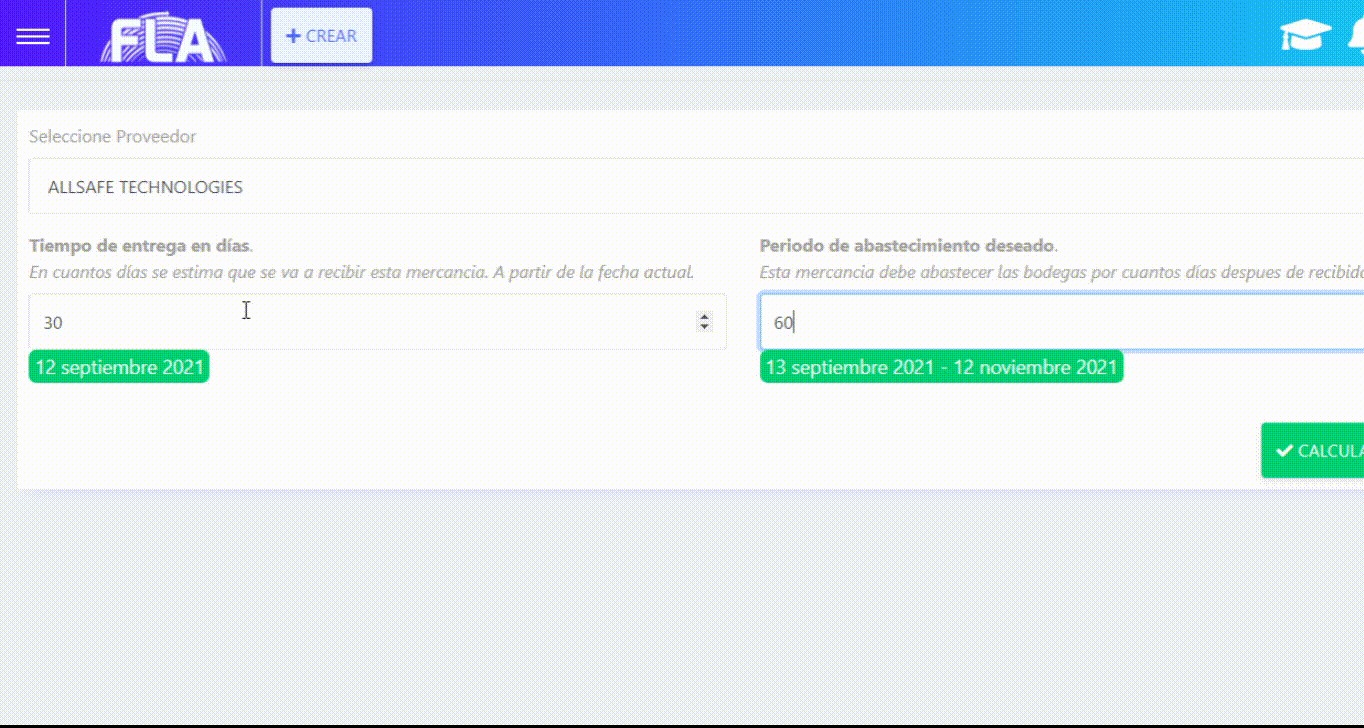Screen dimensions: 1364x728
Task: Click the checkmark icon on the CALCULAR button
Action: (1284, 451)
